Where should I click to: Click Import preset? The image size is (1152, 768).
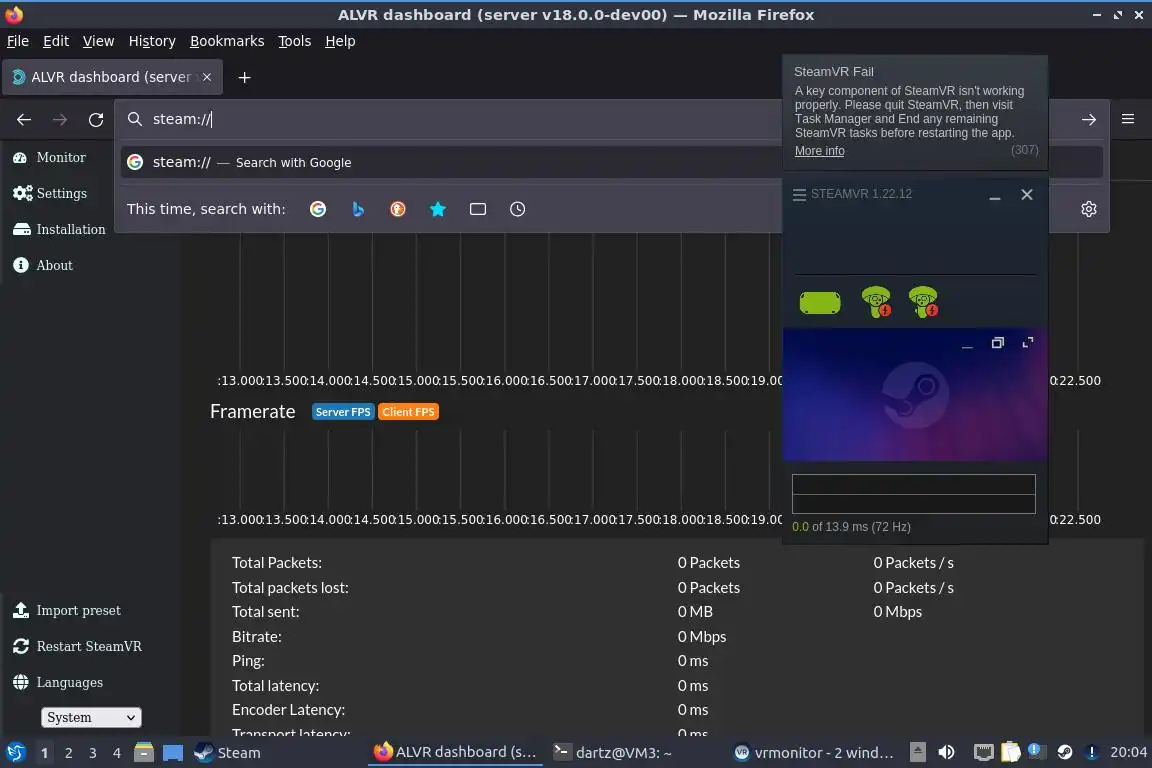click(66, 610)
